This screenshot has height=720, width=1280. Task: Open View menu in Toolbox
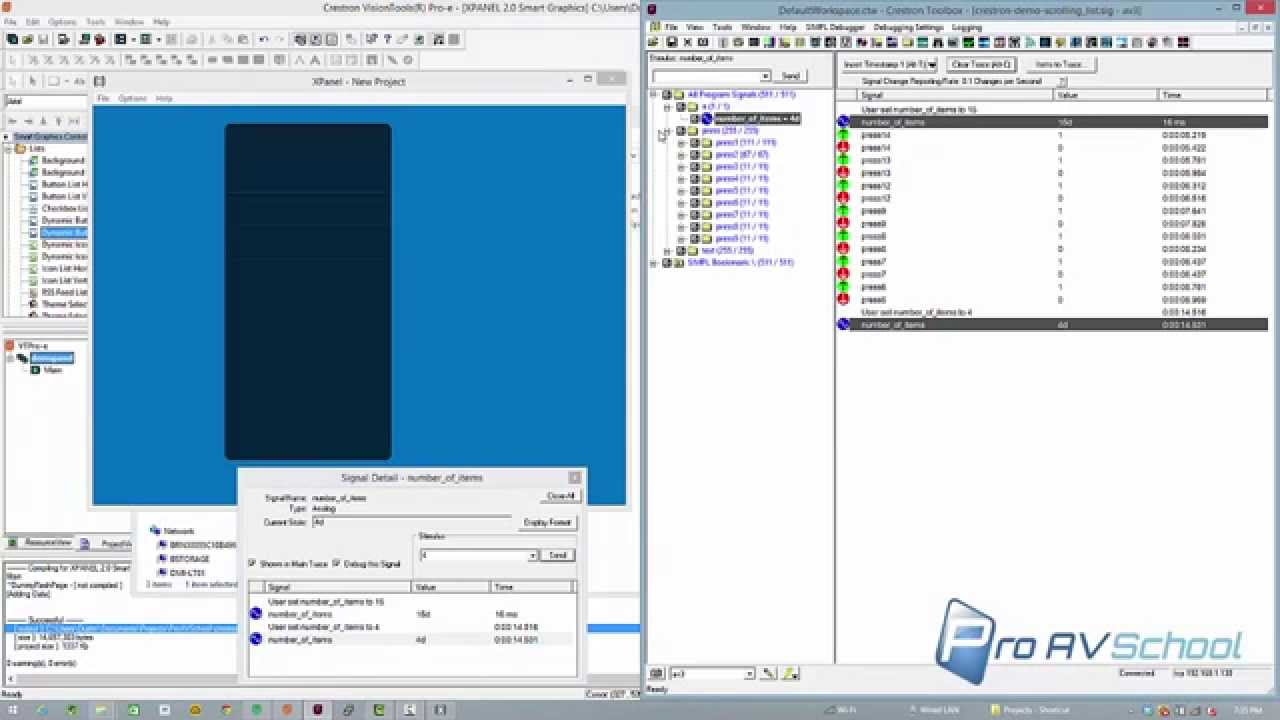click(695, 27)
